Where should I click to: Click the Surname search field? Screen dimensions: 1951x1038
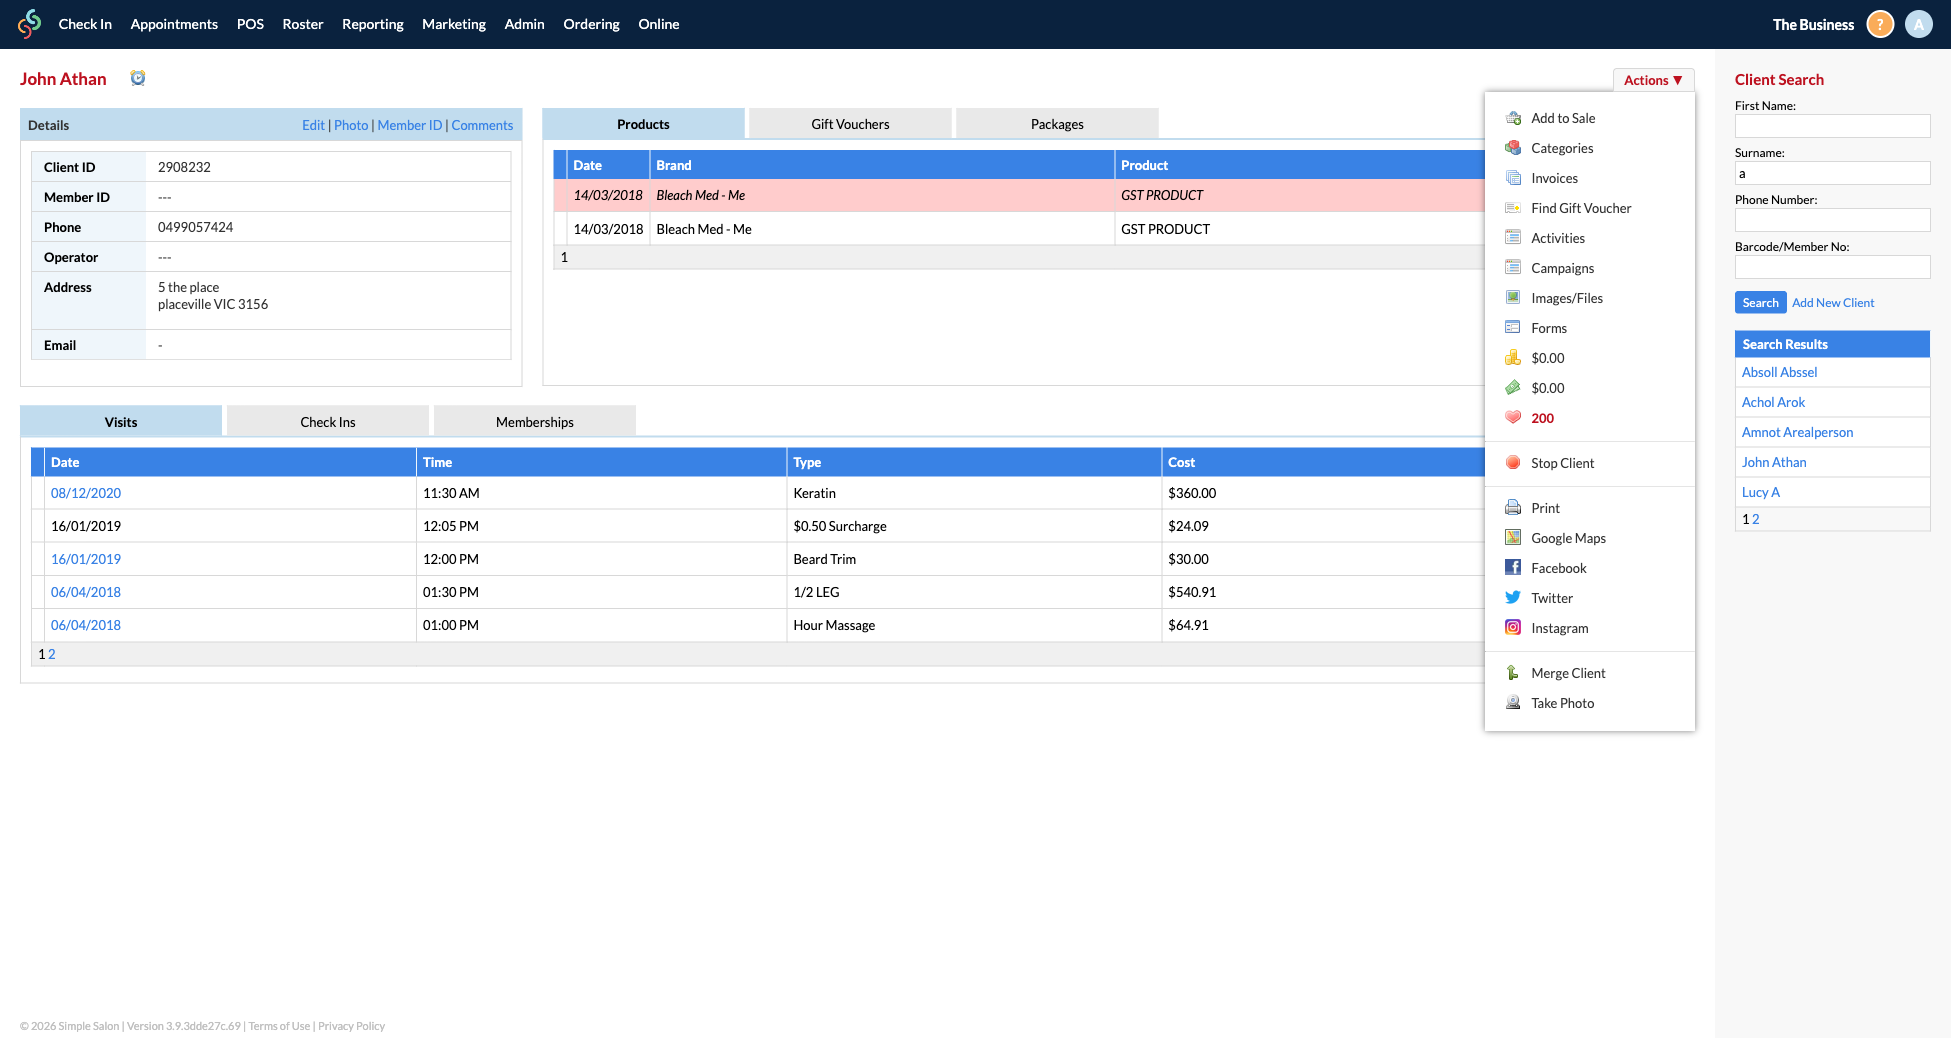[1832, 172]
